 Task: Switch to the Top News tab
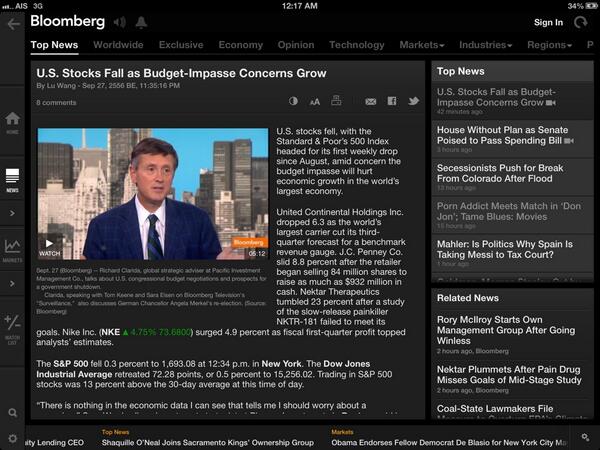tap(54, 45)
